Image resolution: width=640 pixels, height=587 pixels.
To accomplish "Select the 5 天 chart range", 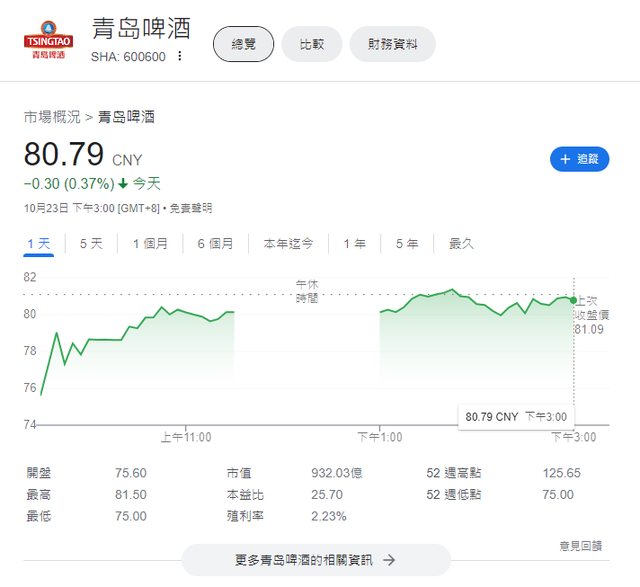I will click(91, 243).
